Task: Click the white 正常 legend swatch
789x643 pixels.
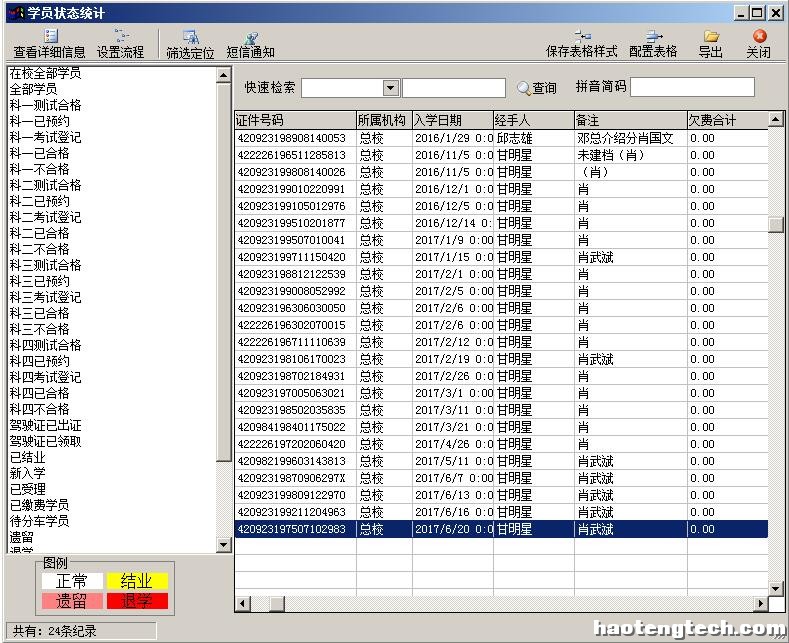Action: pos(72,581)
